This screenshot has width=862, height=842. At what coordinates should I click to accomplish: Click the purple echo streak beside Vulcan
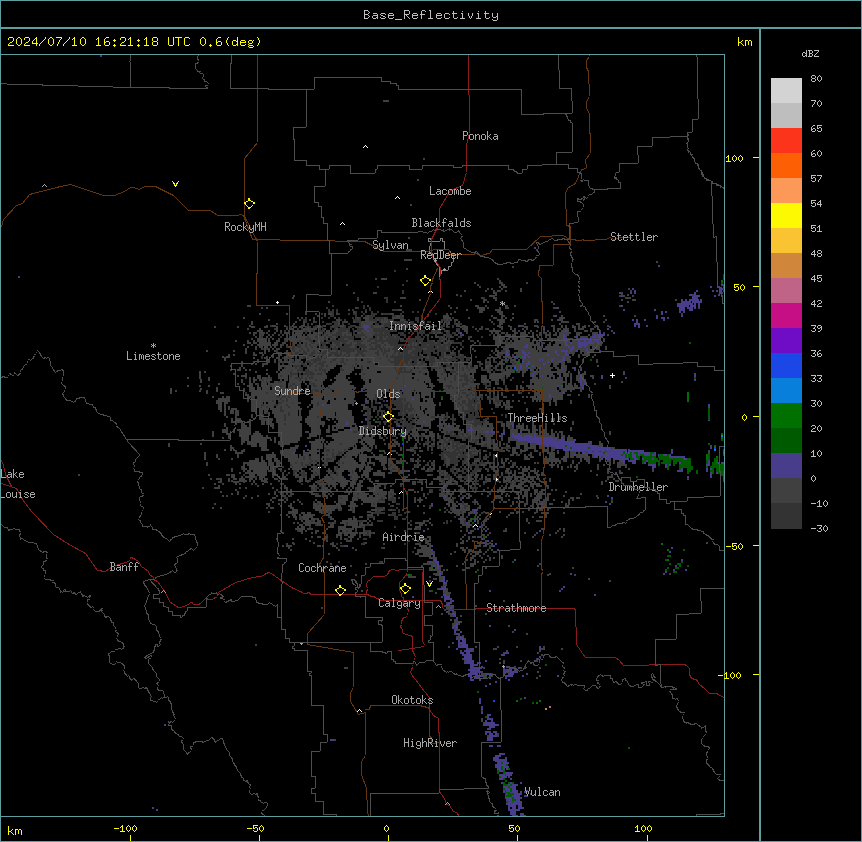[509, 783]
